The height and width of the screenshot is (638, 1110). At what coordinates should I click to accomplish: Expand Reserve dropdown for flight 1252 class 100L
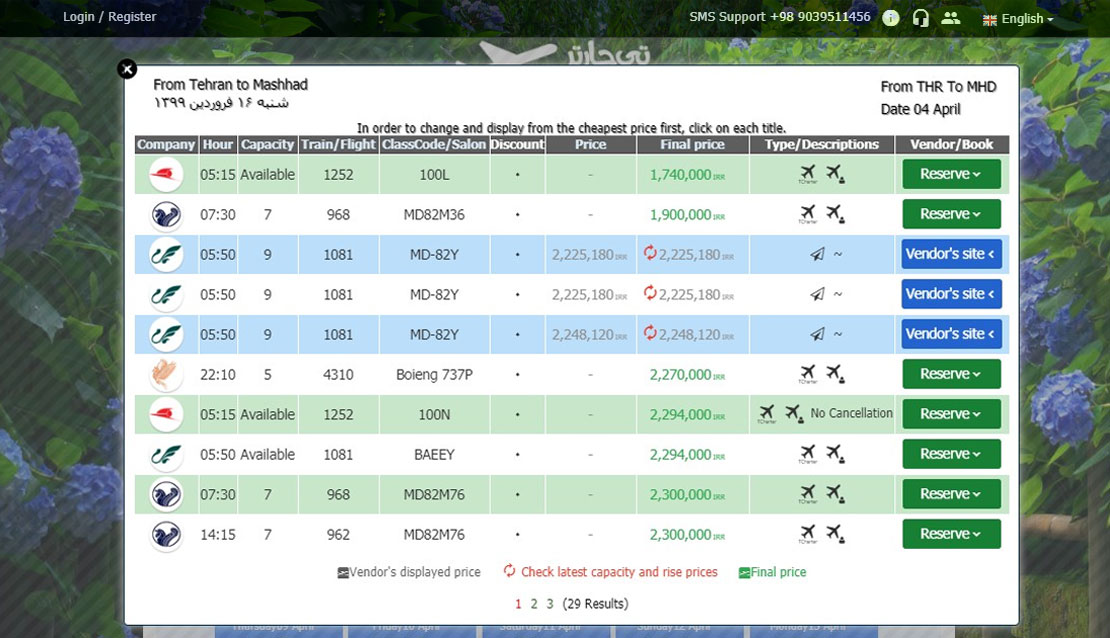(x=951, y=174)
